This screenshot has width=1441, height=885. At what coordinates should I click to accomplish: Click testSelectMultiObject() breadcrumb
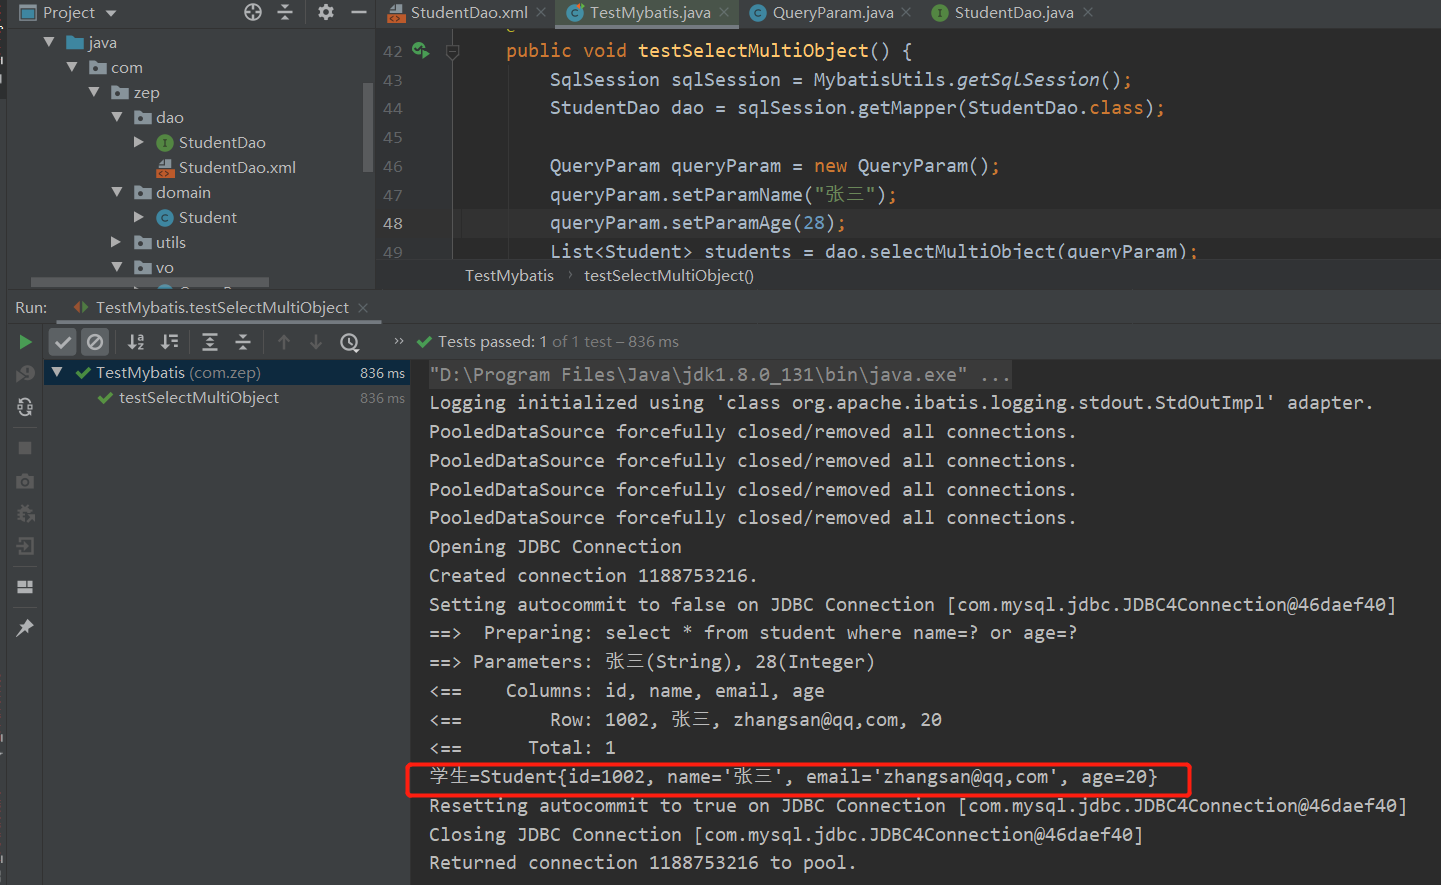669,276
